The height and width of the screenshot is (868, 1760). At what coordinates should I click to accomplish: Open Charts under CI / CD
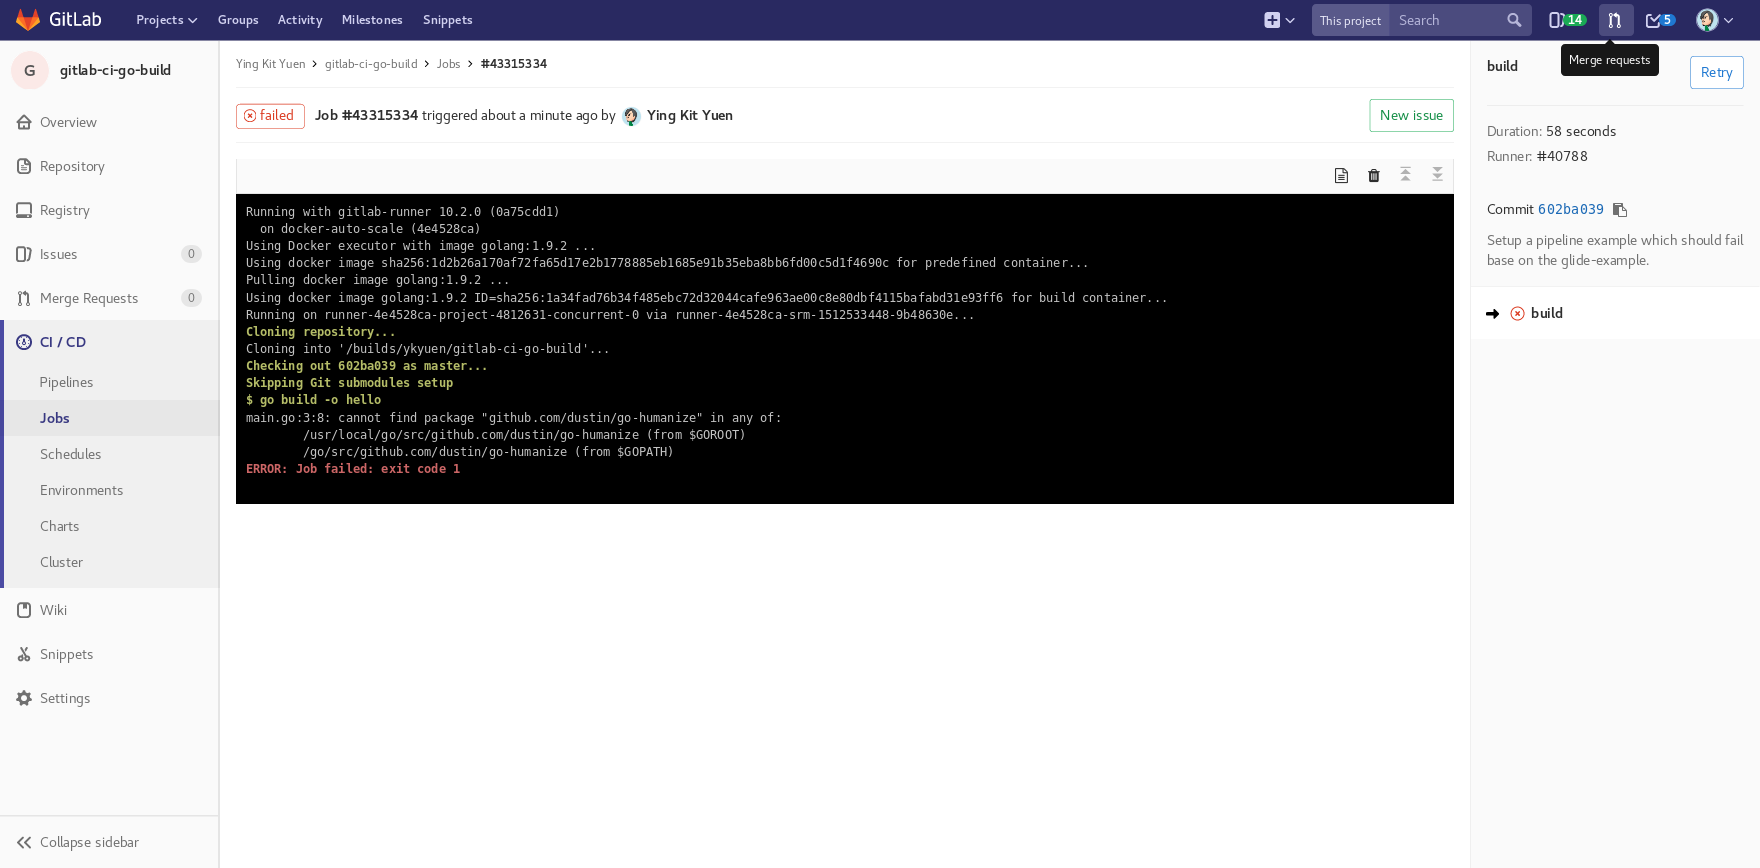point(111,526)
